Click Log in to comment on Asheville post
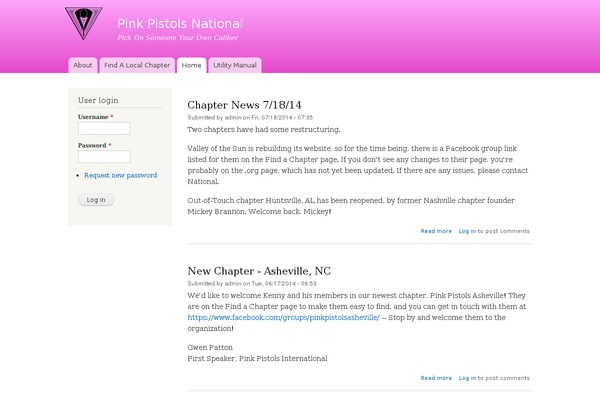The image size is (600, 400). (x=467, y=378)
